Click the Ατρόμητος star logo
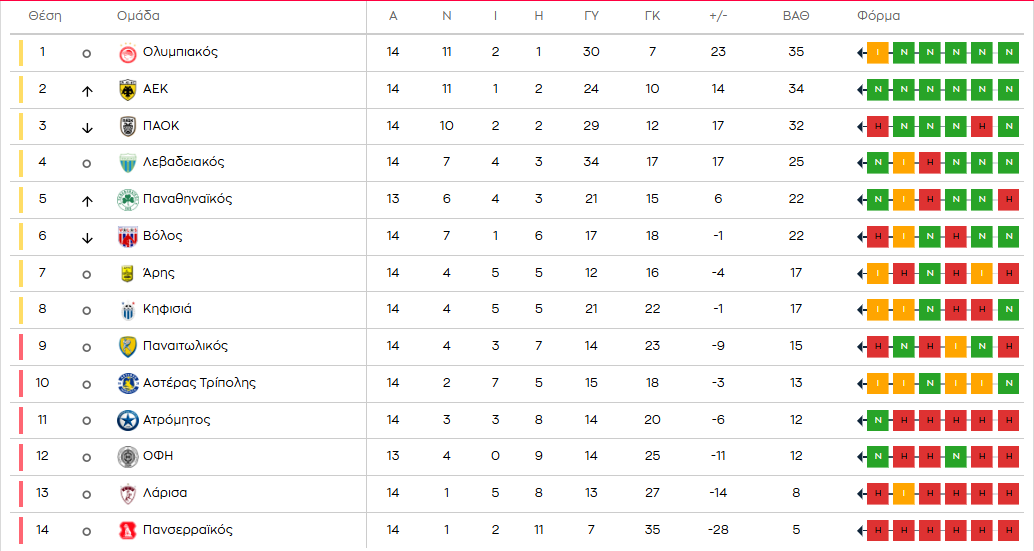This screenshot has width=1034, height=551. 127,420
